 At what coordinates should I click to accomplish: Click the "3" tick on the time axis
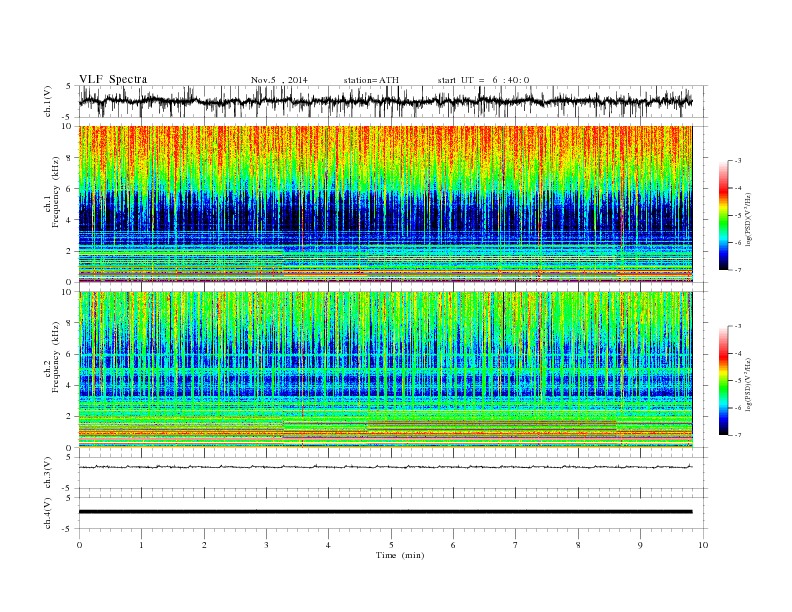(x=266, y=545)
